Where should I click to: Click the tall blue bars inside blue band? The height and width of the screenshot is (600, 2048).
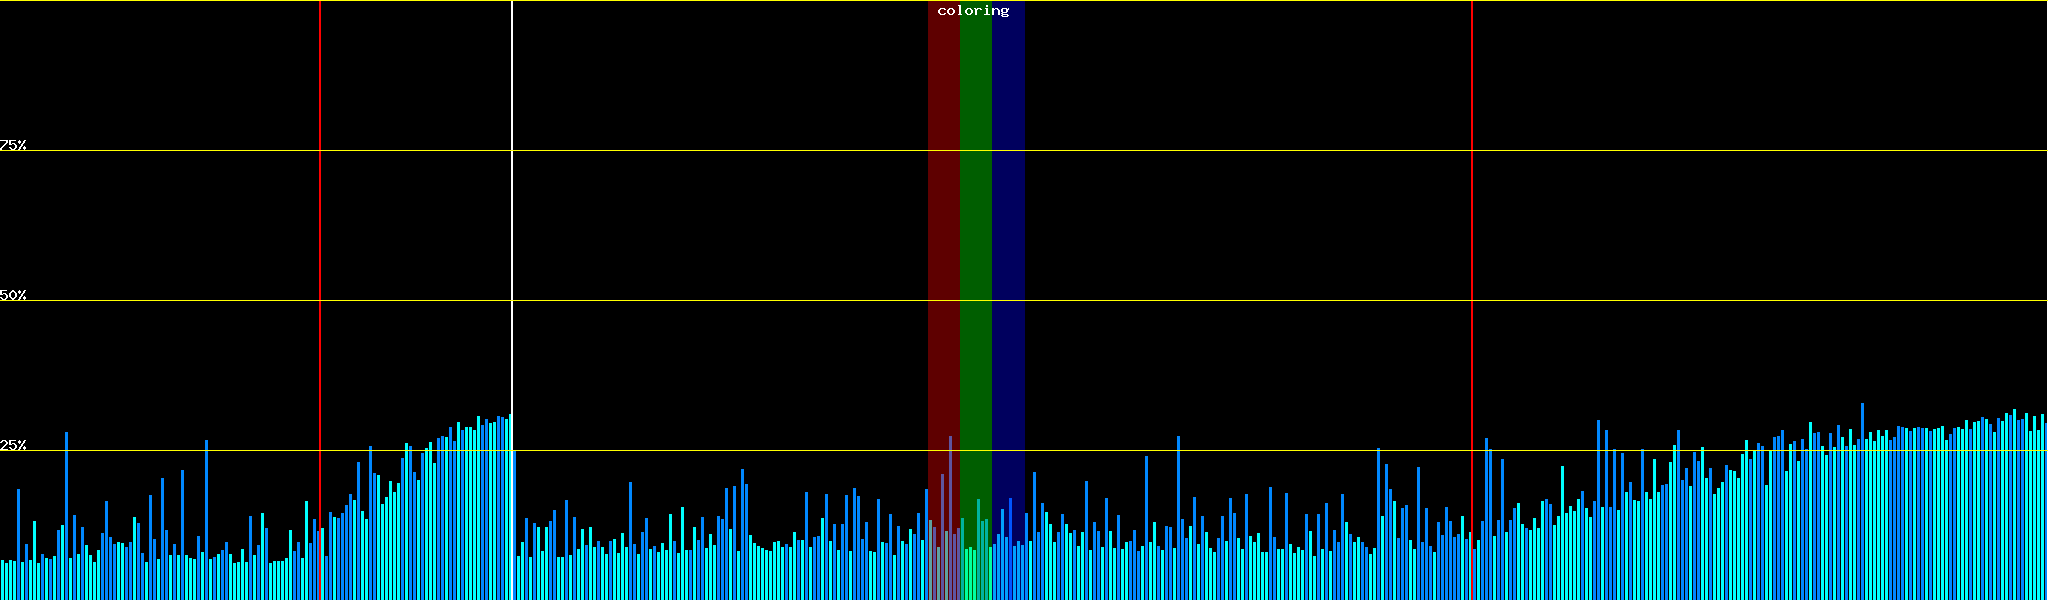click(1010, 550)
